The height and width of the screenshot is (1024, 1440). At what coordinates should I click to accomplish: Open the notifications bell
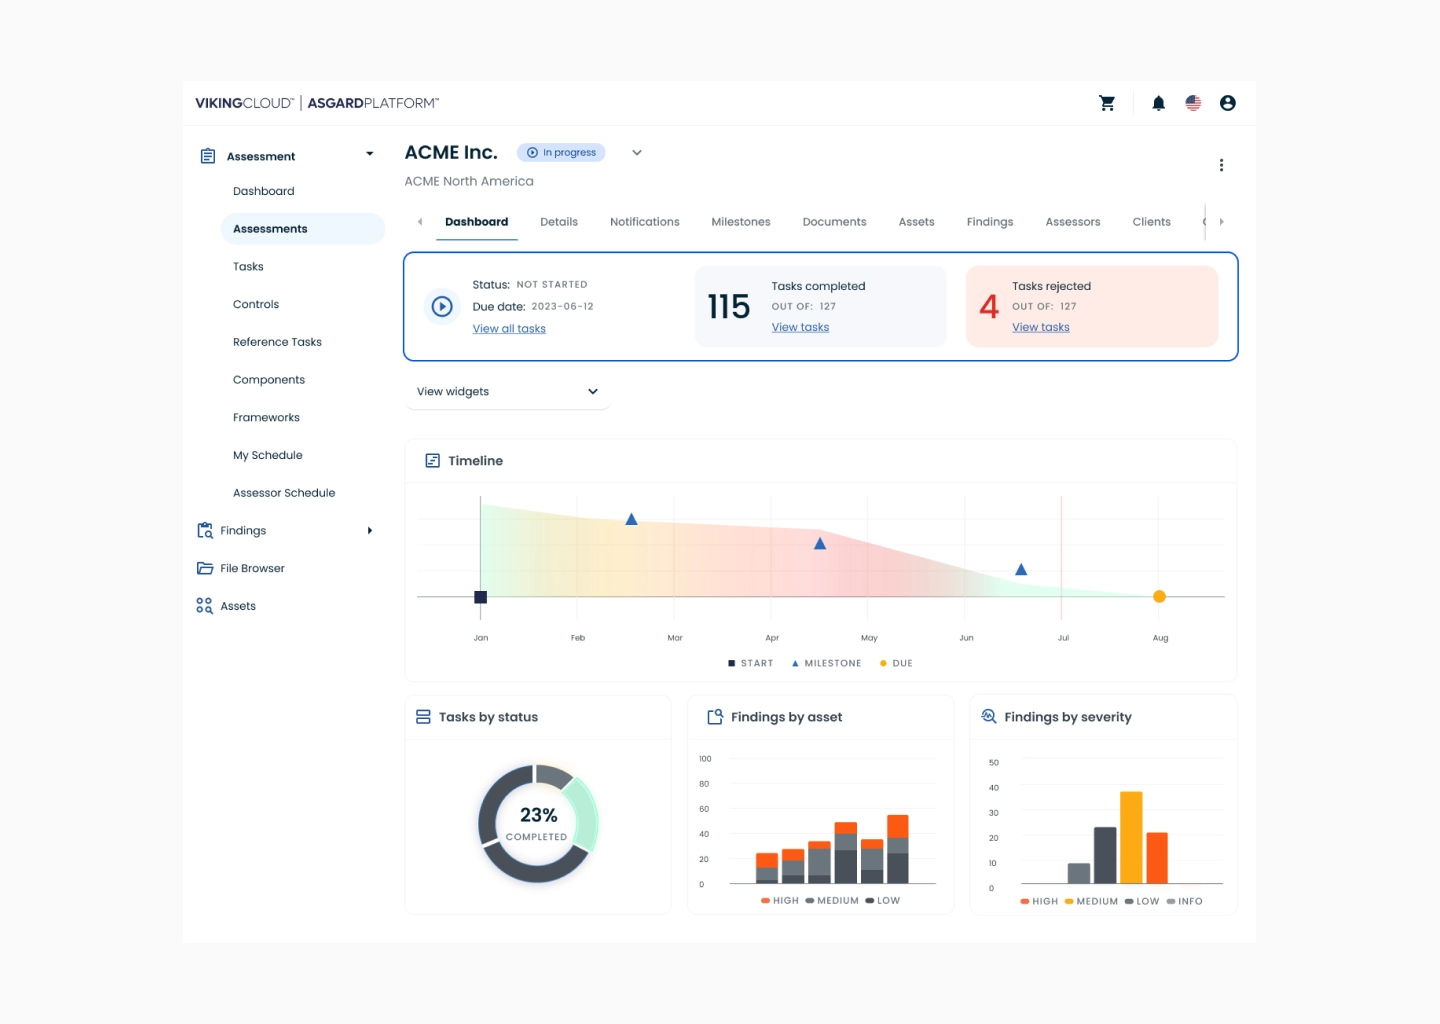tap(1158, 103)
